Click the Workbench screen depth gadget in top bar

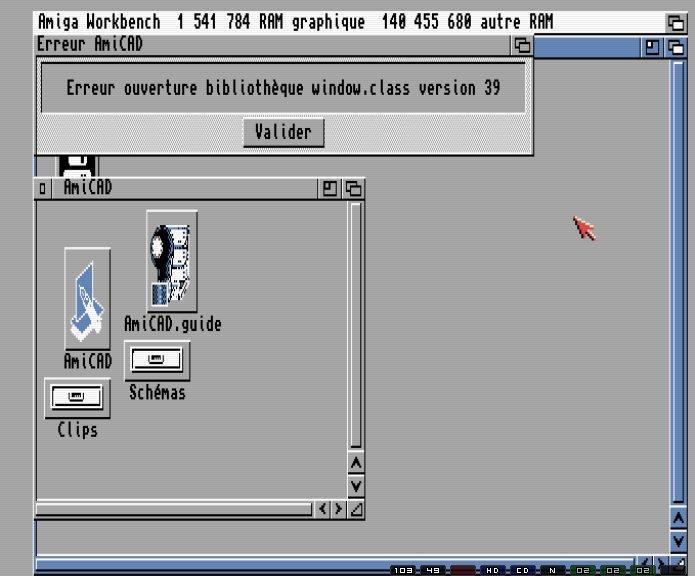coord(676,22)
